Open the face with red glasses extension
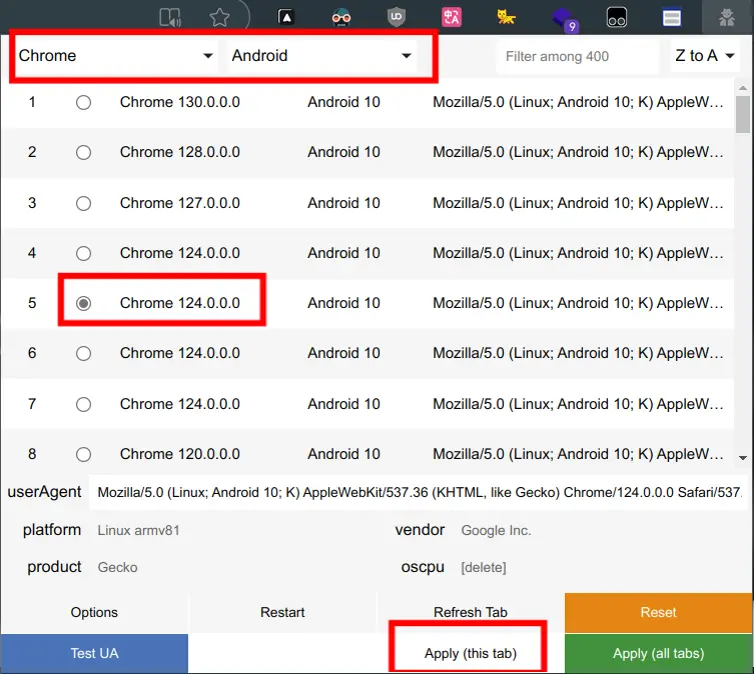 (341, 18)
